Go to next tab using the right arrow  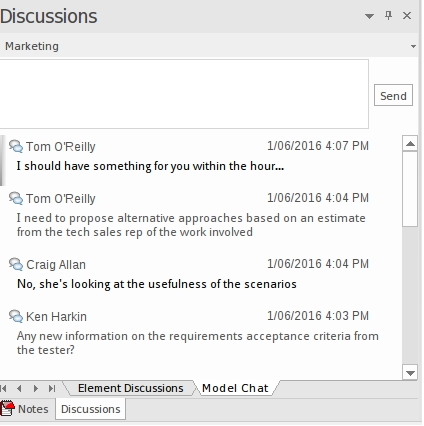(36, 388)
